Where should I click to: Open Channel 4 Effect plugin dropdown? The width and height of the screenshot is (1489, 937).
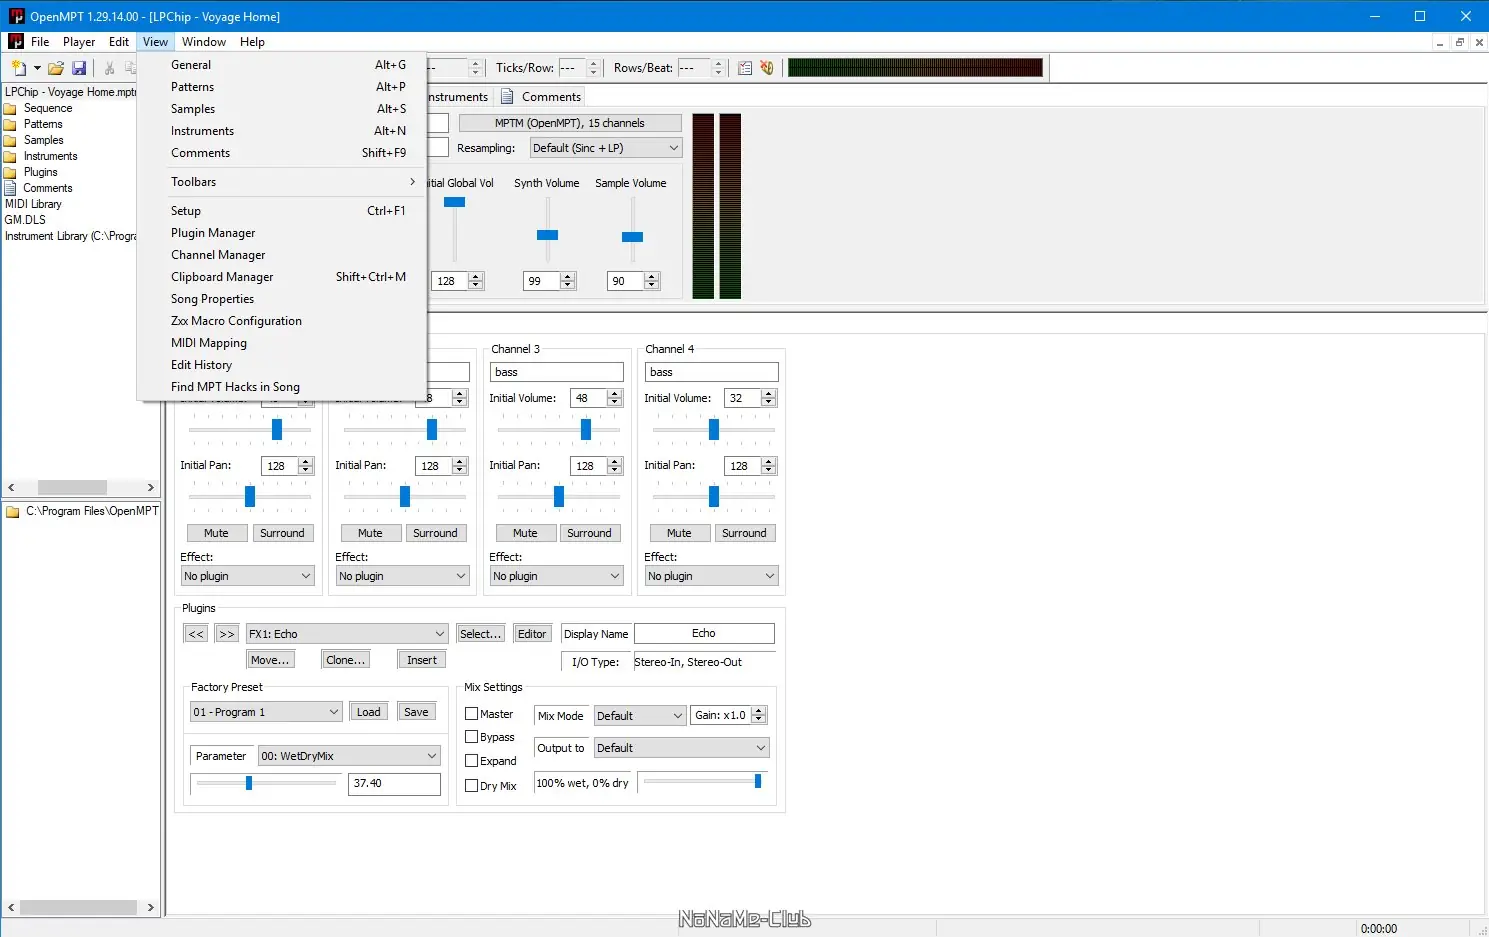coord(711,576)
